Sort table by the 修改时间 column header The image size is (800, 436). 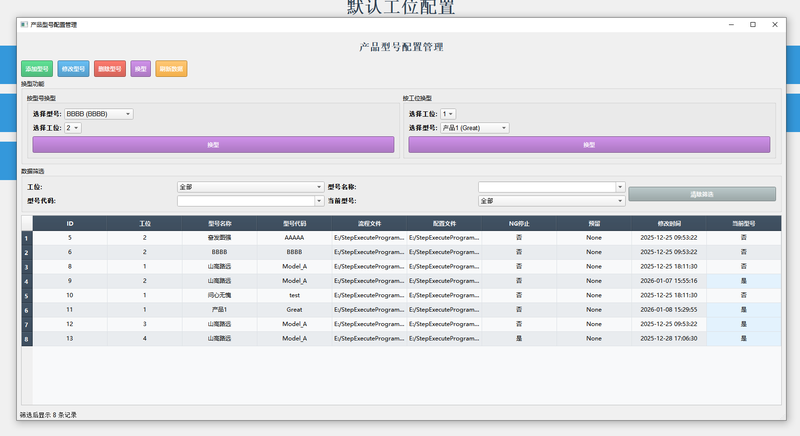tap(669, 223)
